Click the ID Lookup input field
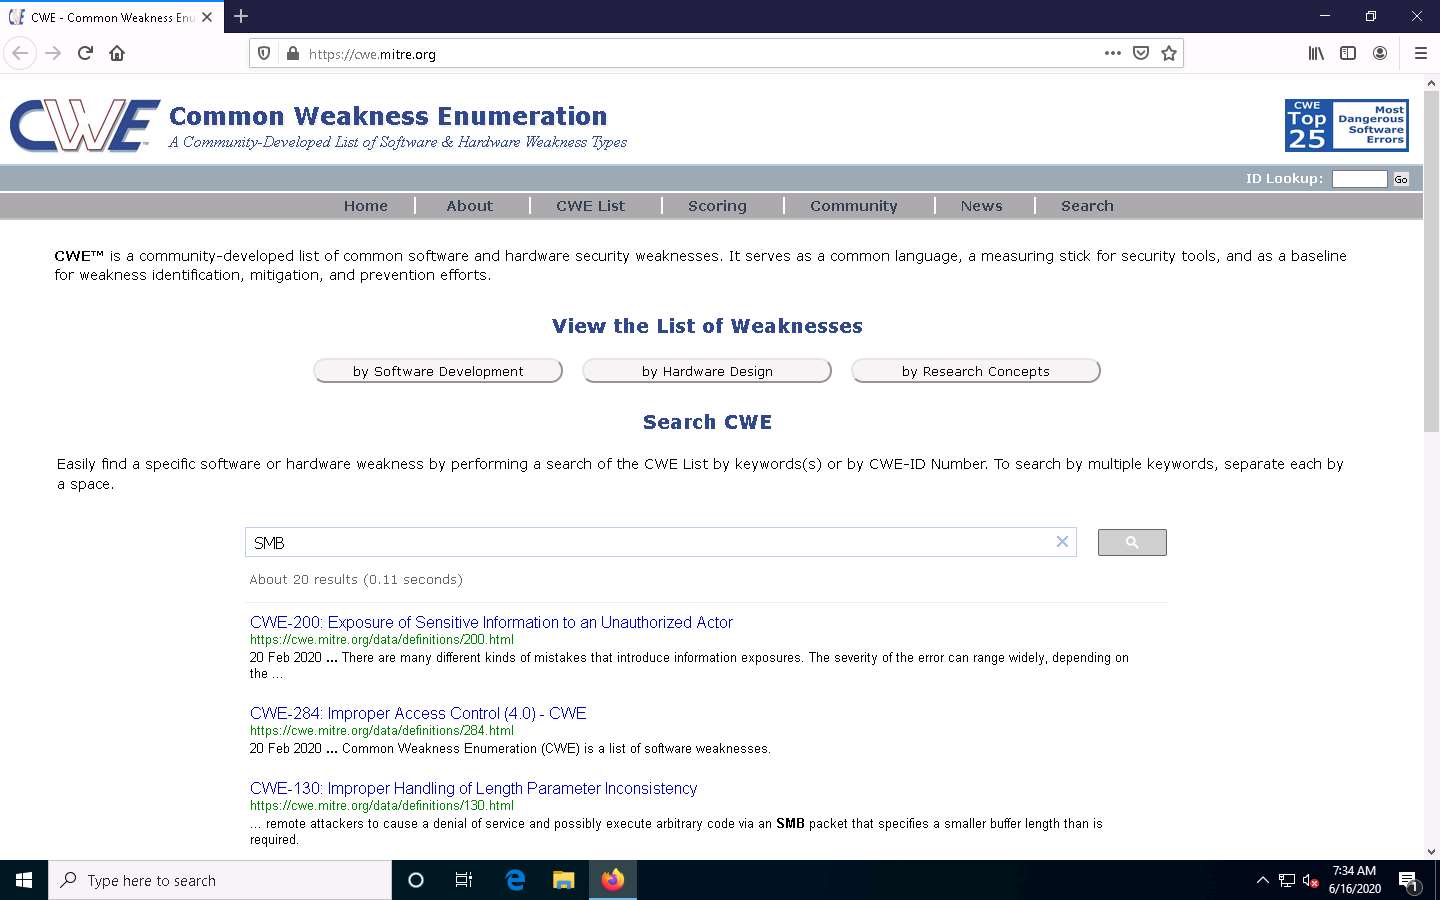The height and width of the screenshot is (900, 1440). 1359,179
